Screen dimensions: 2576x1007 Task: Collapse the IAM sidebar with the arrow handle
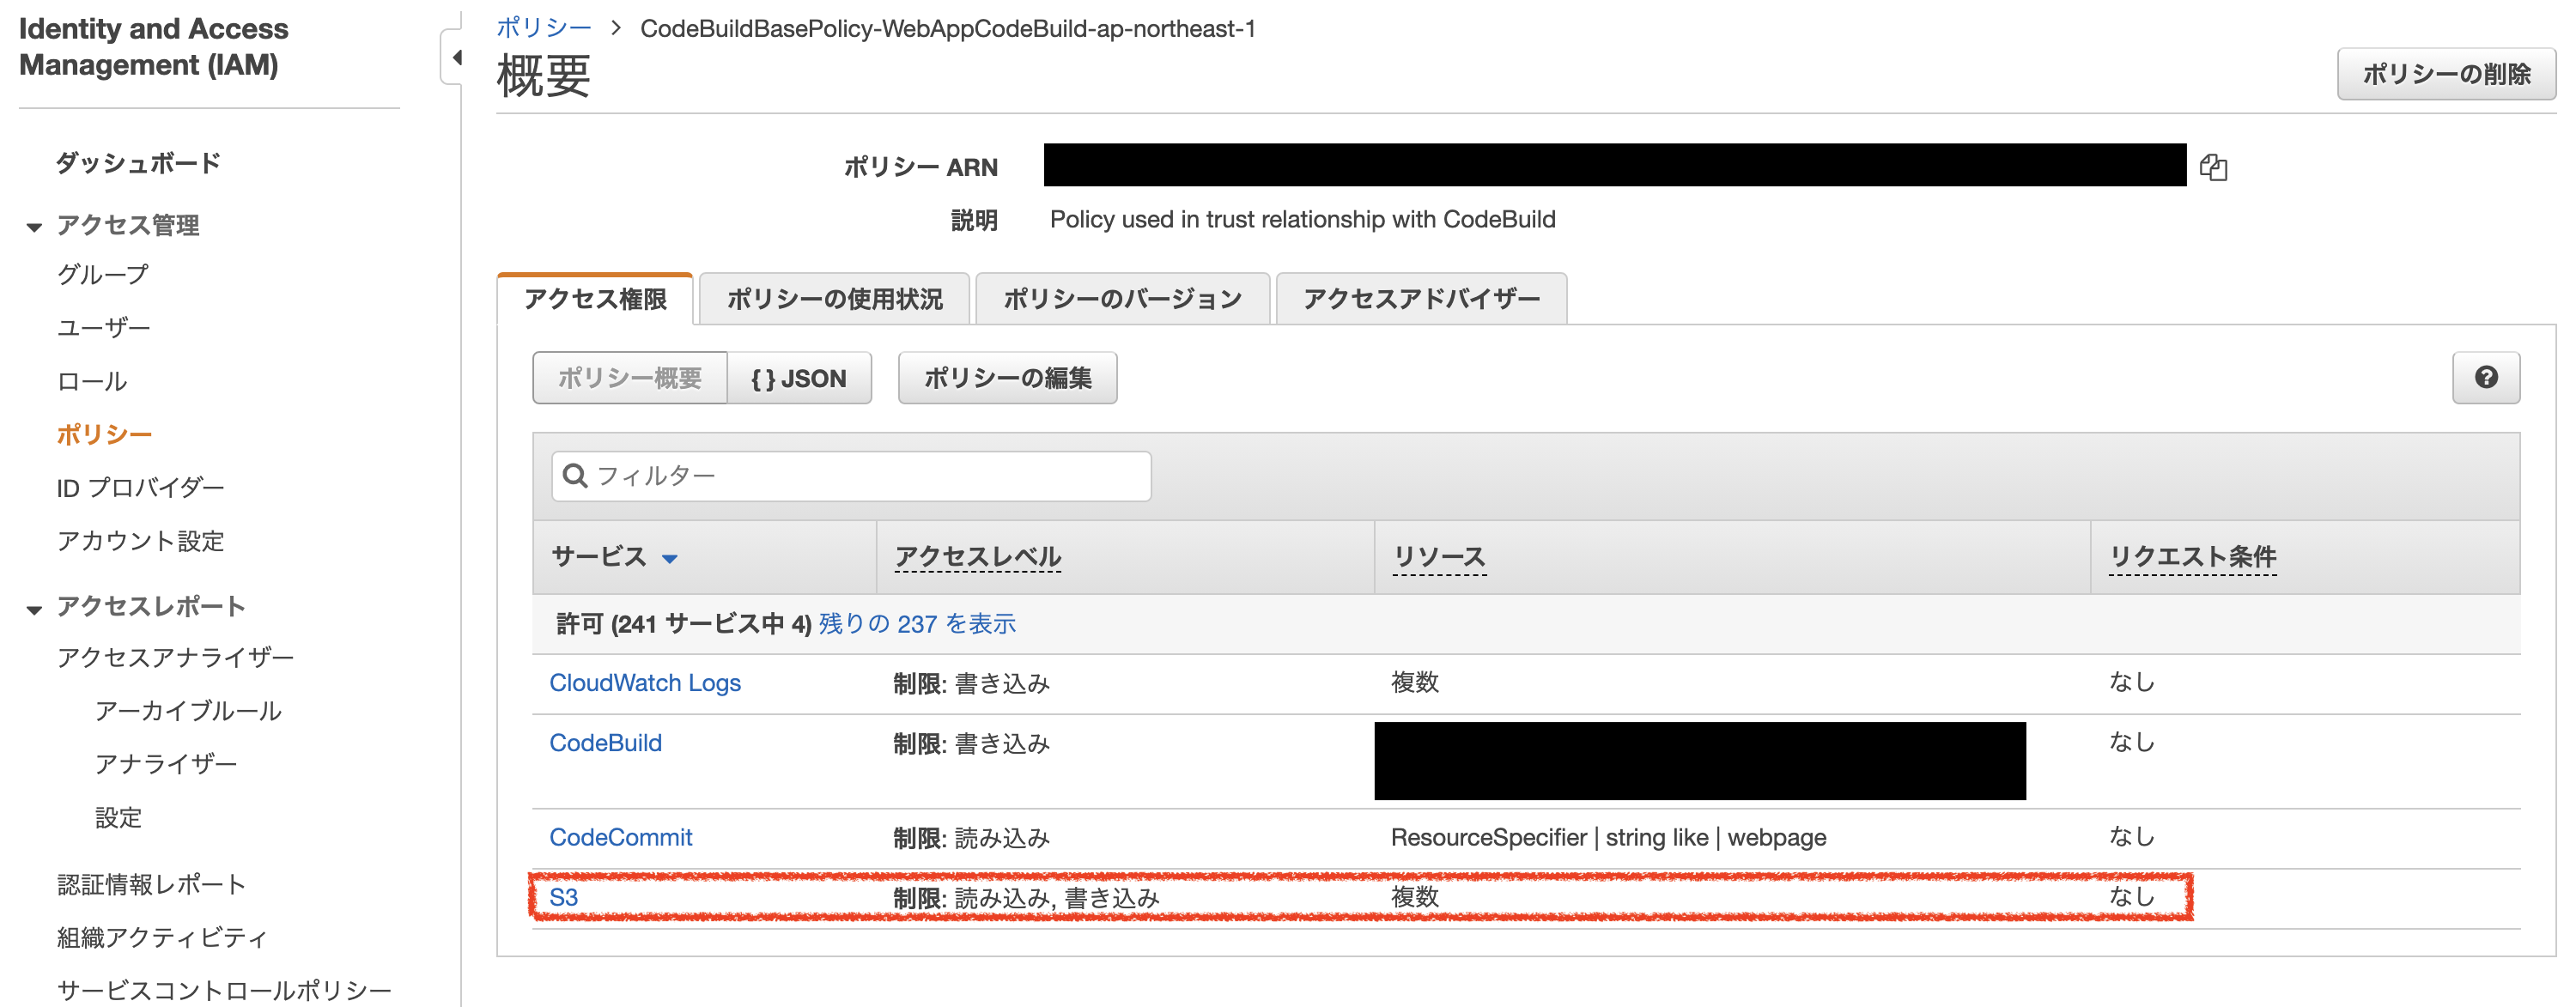pos(453,57)
